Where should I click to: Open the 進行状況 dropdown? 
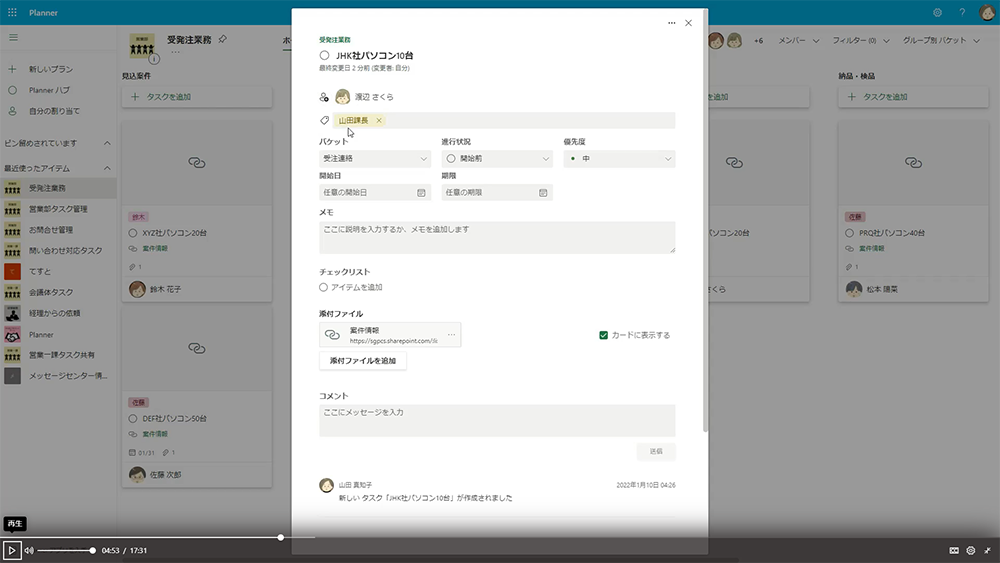click(x=497, y=159)
